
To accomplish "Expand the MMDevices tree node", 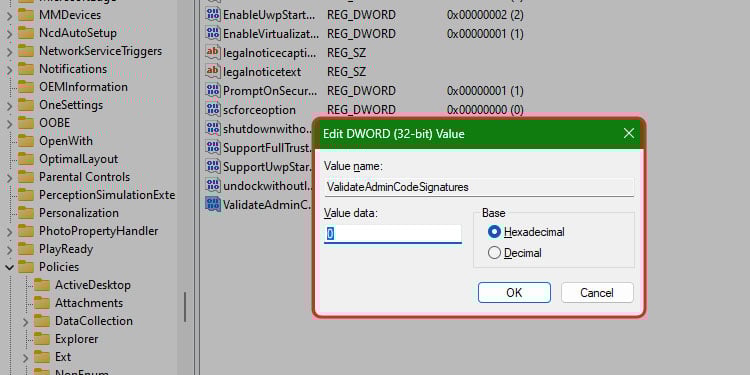I will click(x=10, y=15).
